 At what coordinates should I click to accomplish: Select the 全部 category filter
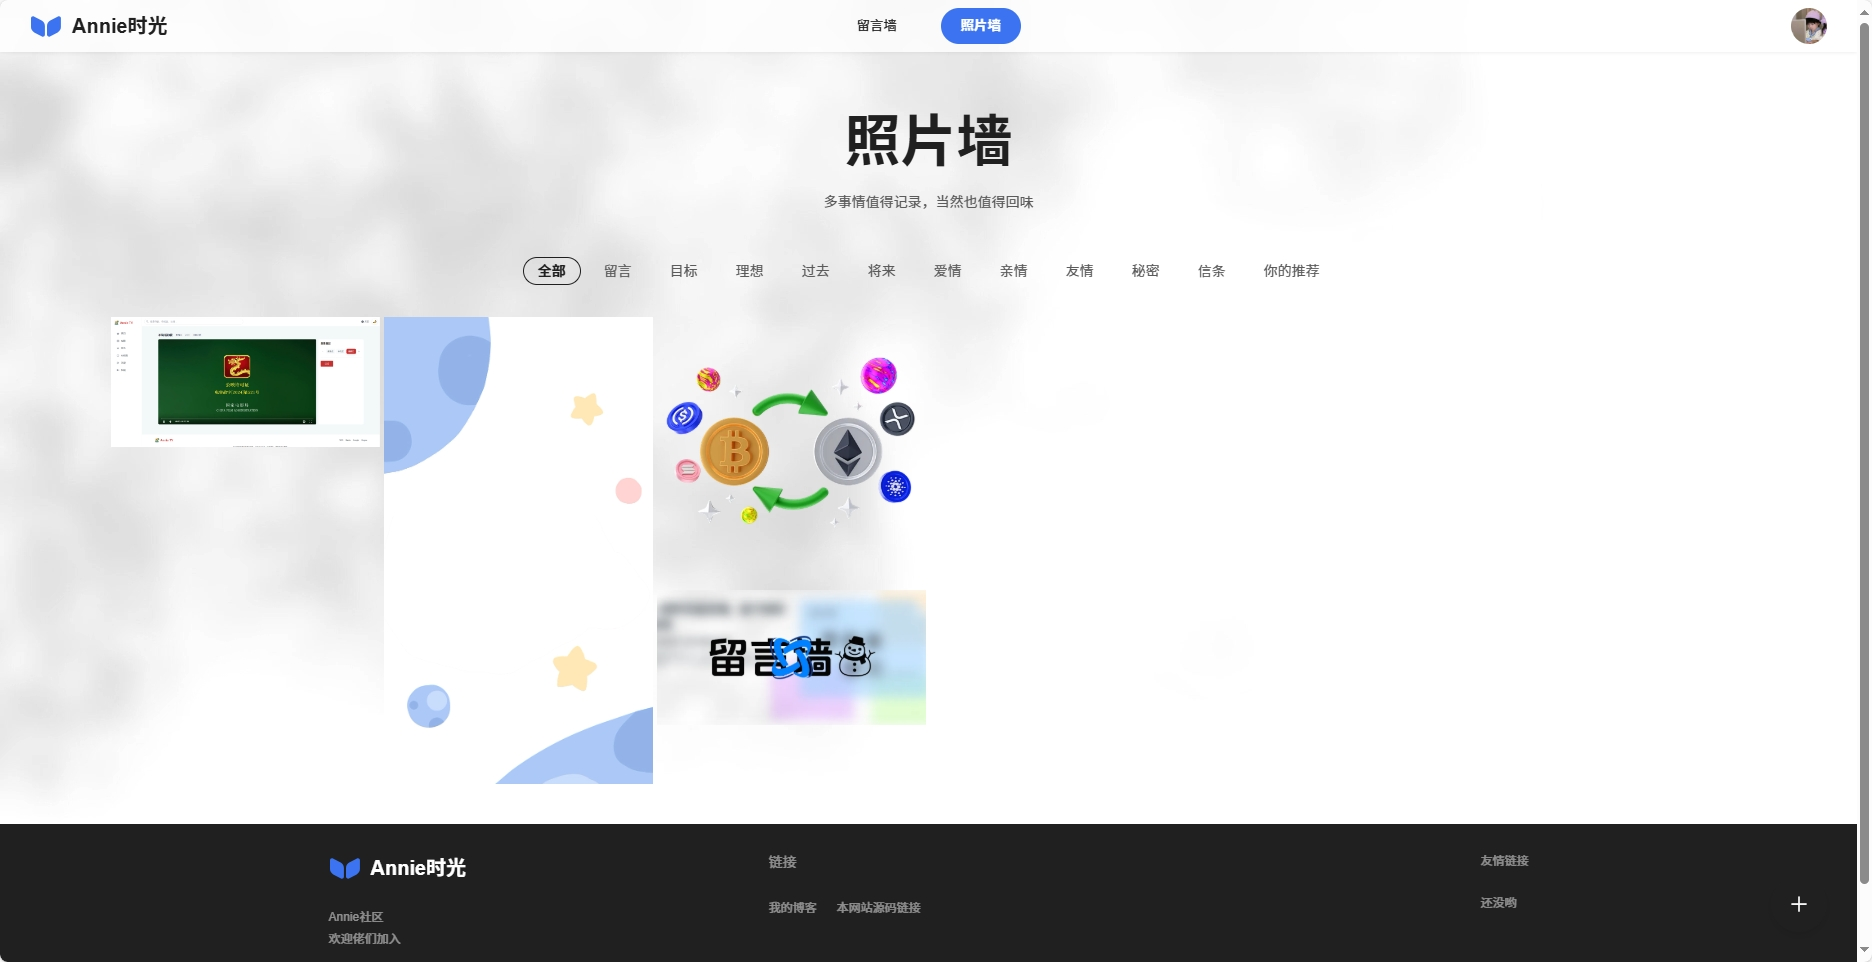tap(551, 271)
